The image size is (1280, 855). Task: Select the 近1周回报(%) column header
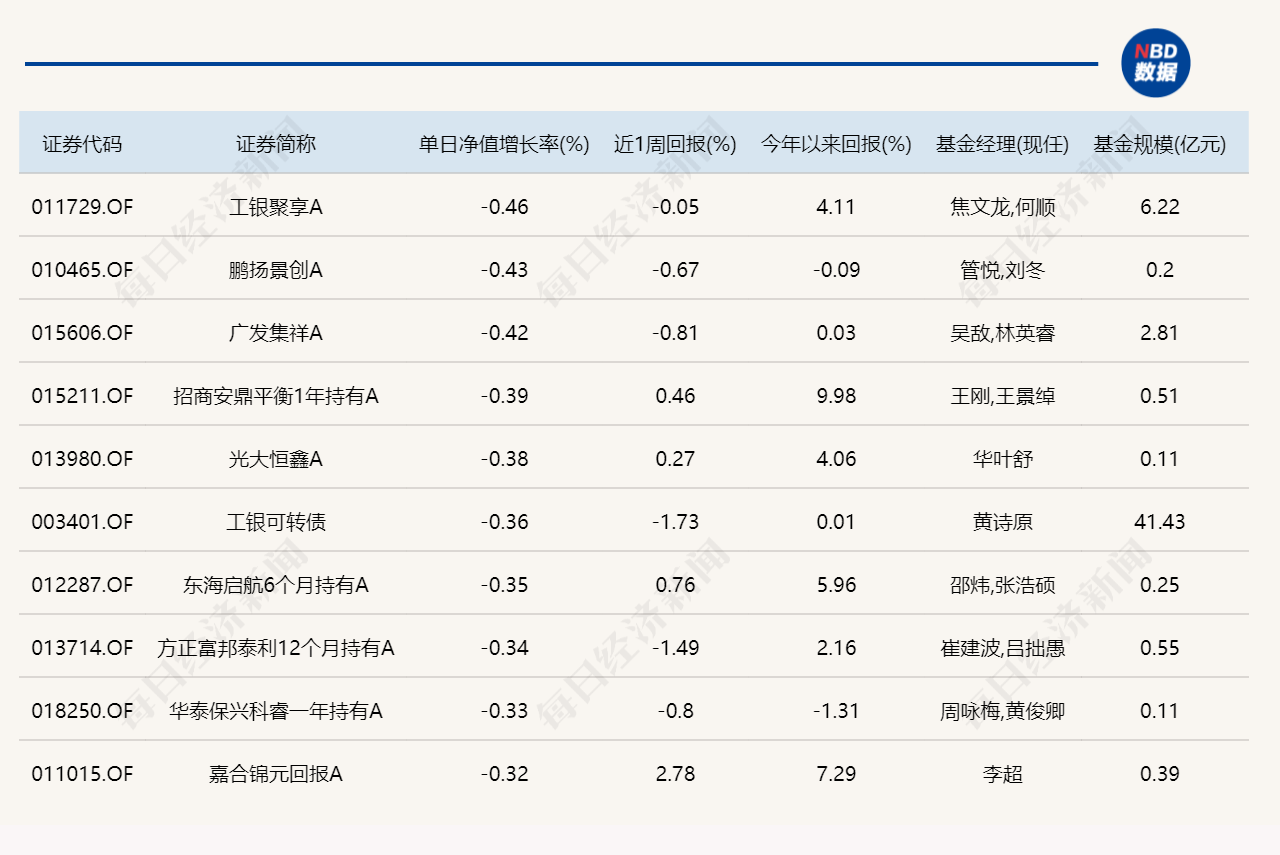[675, 144]
